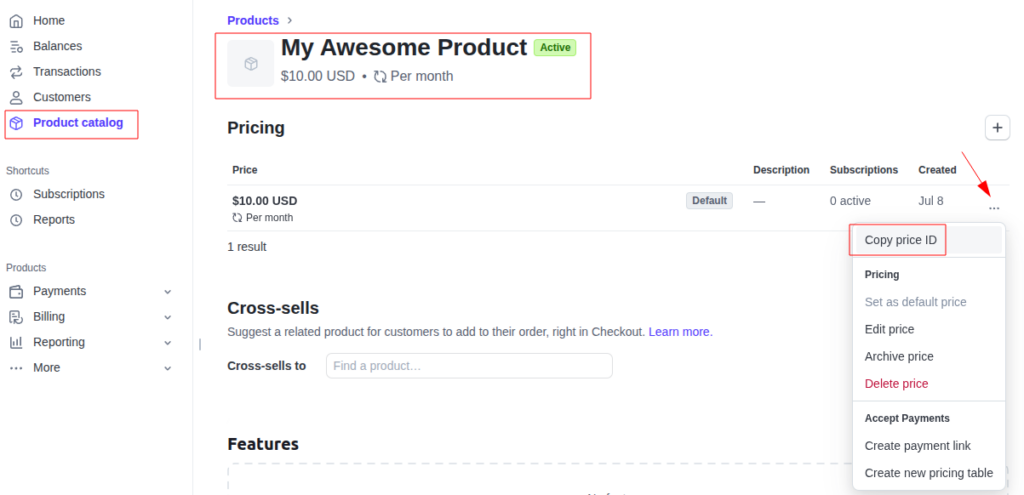Screen dimensions: 1024x495
Task: Click the Home icon in sidebar
Action: pos(15,21)
